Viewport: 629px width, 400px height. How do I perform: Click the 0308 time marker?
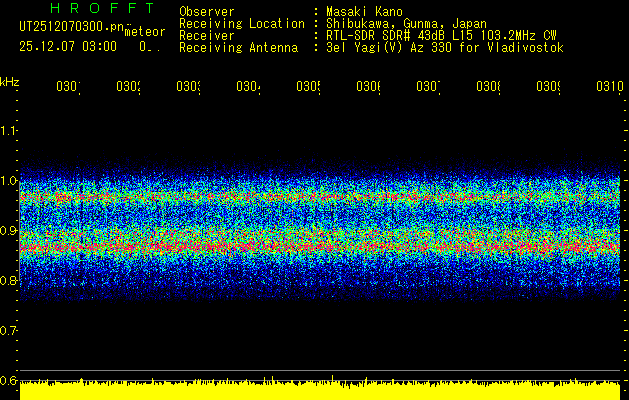coord(489,87)
